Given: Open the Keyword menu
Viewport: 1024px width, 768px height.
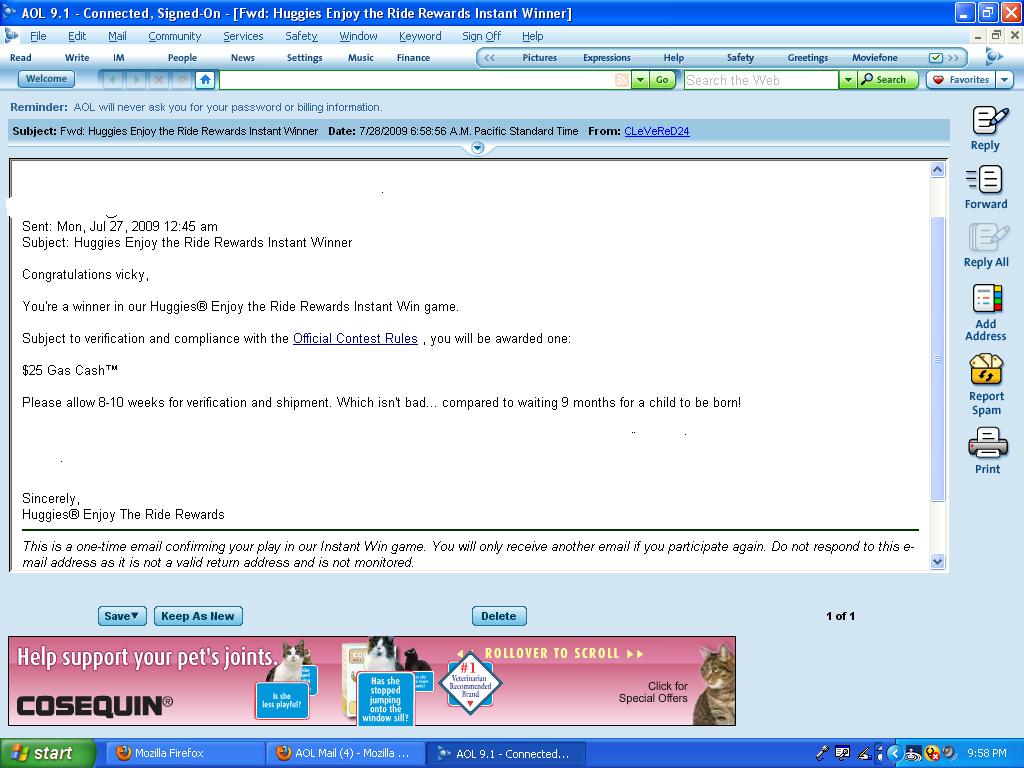Looking at the screenshot, I should tap(420, 36).
